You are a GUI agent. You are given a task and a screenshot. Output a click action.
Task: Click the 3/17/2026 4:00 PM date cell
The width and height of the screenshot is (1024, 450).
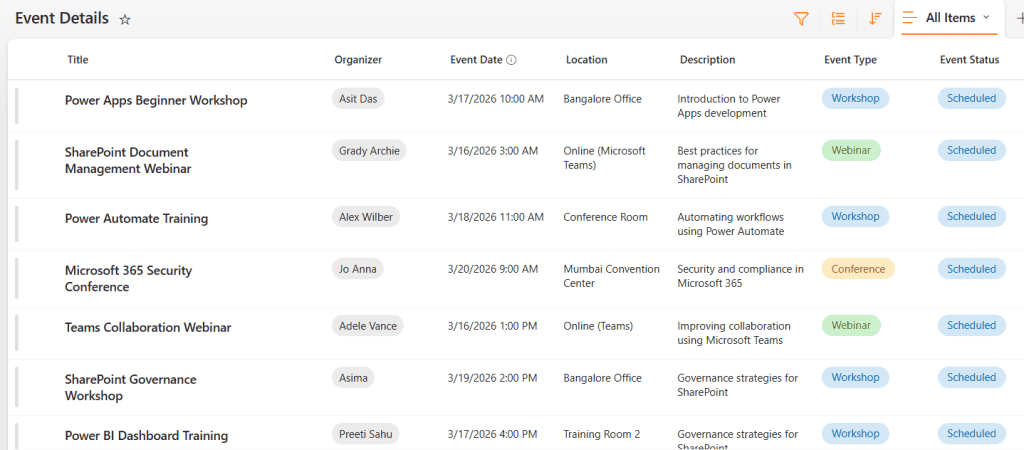pos(493,434)
